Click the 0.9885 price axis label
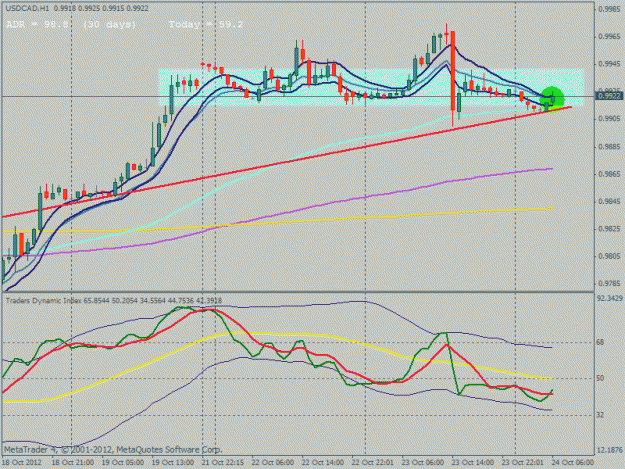The image size is (625, 469). click(610, 147)
